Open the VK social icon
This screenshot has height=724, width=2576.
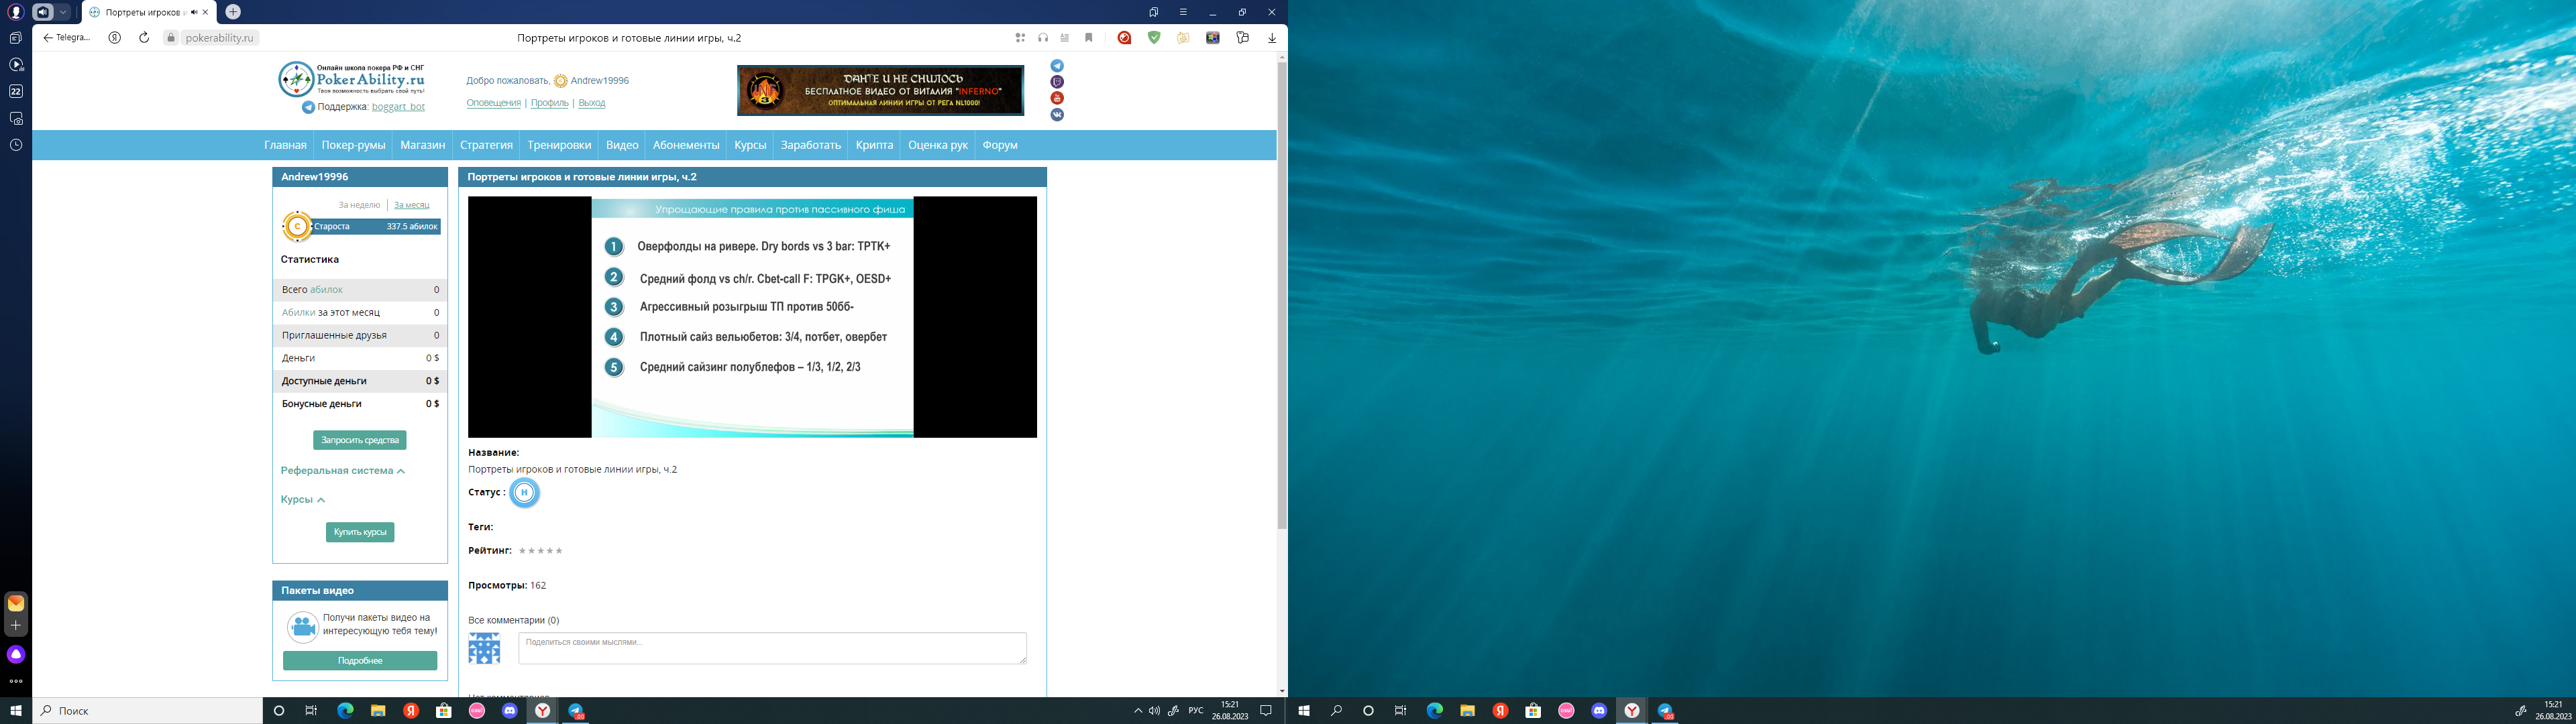click(x=1057, y=115)
